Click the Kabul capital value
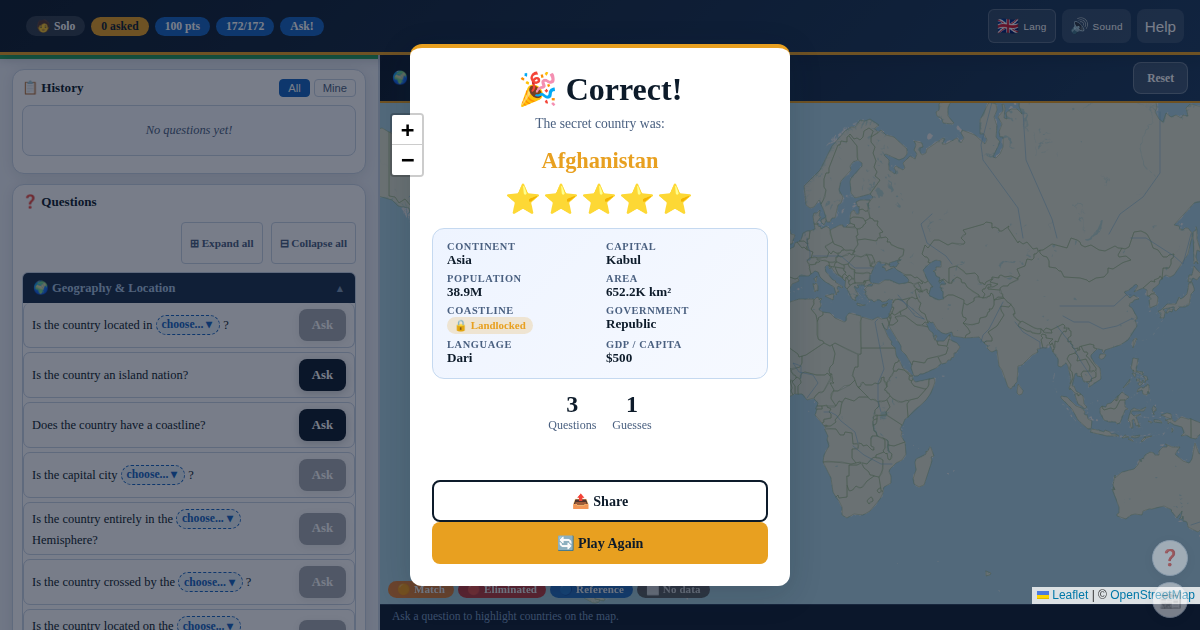The image size is (1200, 630). (623, 260)
